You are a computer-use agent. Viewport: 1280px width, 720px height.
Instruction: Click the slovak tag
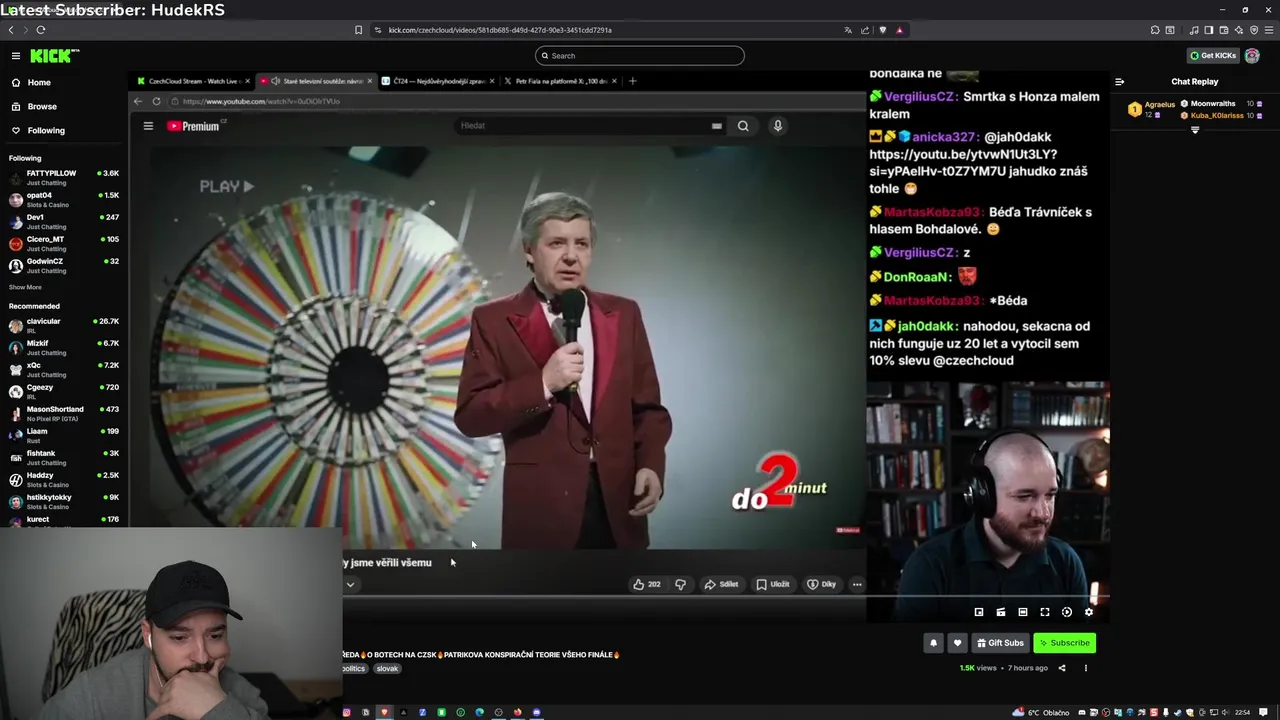click(387, 668)
